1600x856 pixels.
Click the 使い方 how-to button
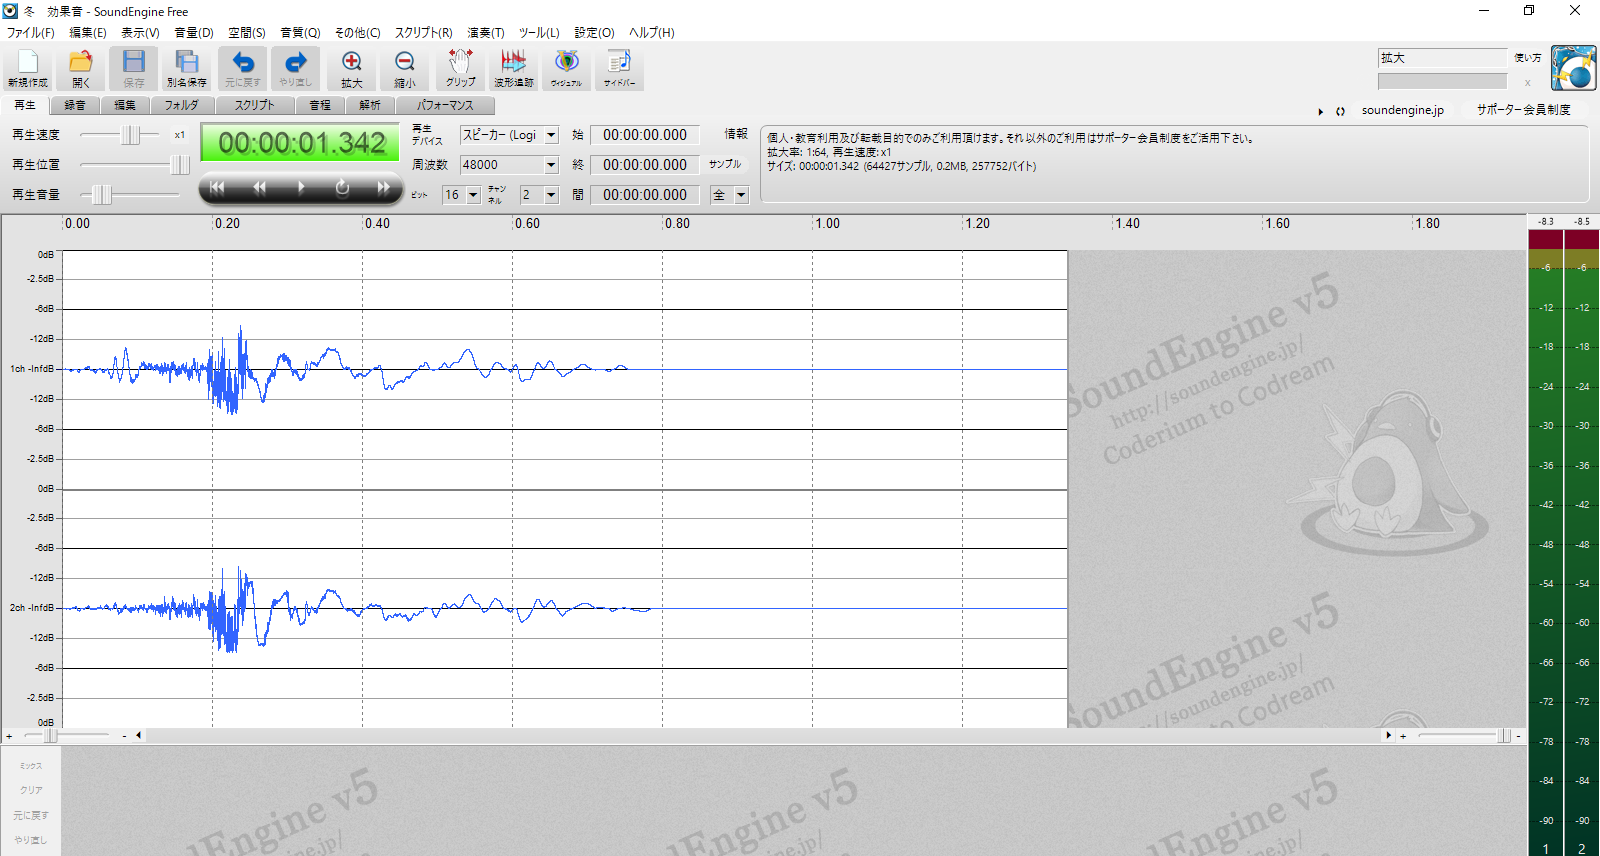1528,58
